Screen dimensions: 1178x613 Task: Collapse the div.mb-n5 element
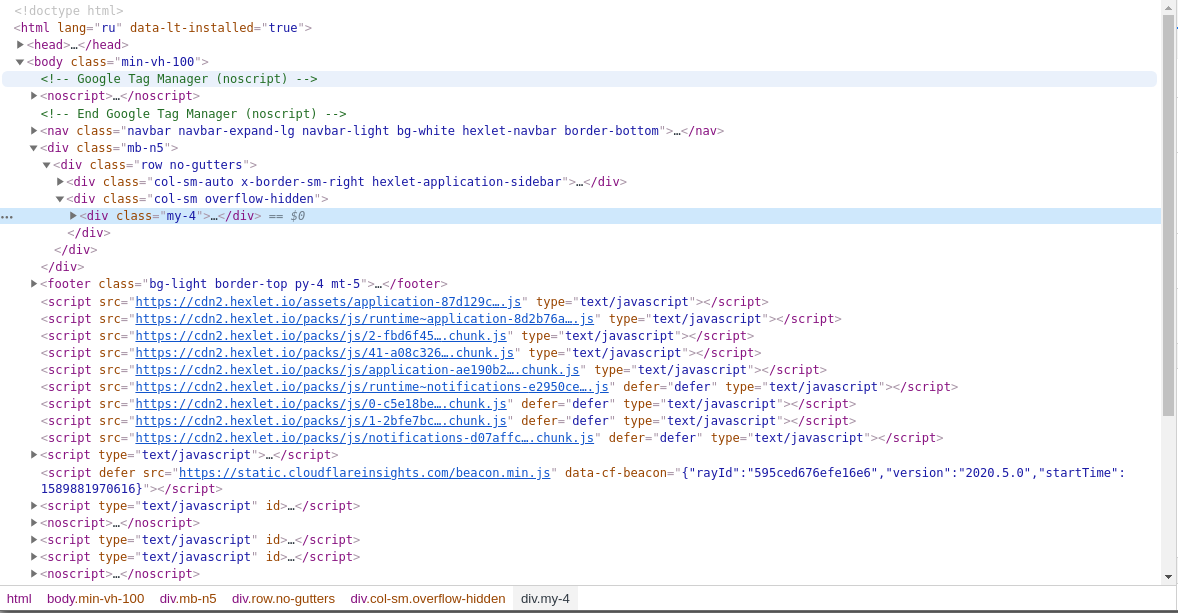tap(33, 147)
